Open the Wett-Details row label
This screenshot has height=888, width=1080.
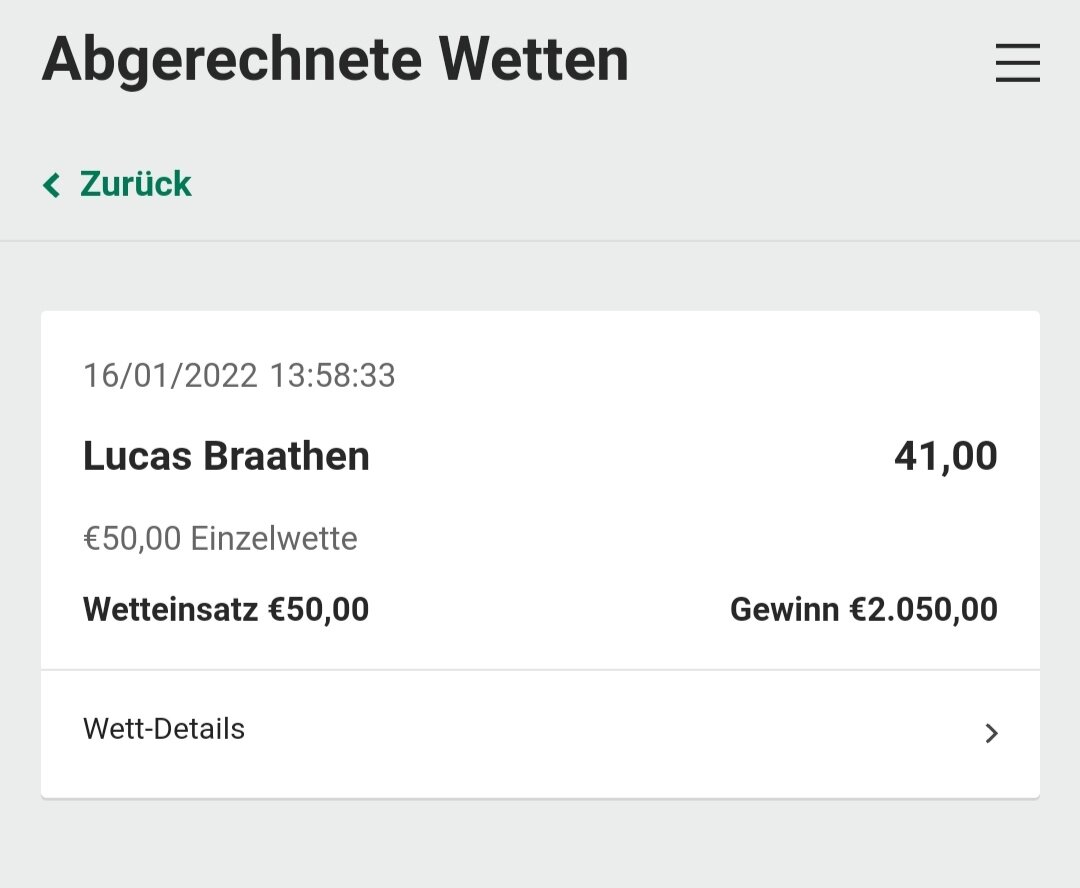[164, 729]
